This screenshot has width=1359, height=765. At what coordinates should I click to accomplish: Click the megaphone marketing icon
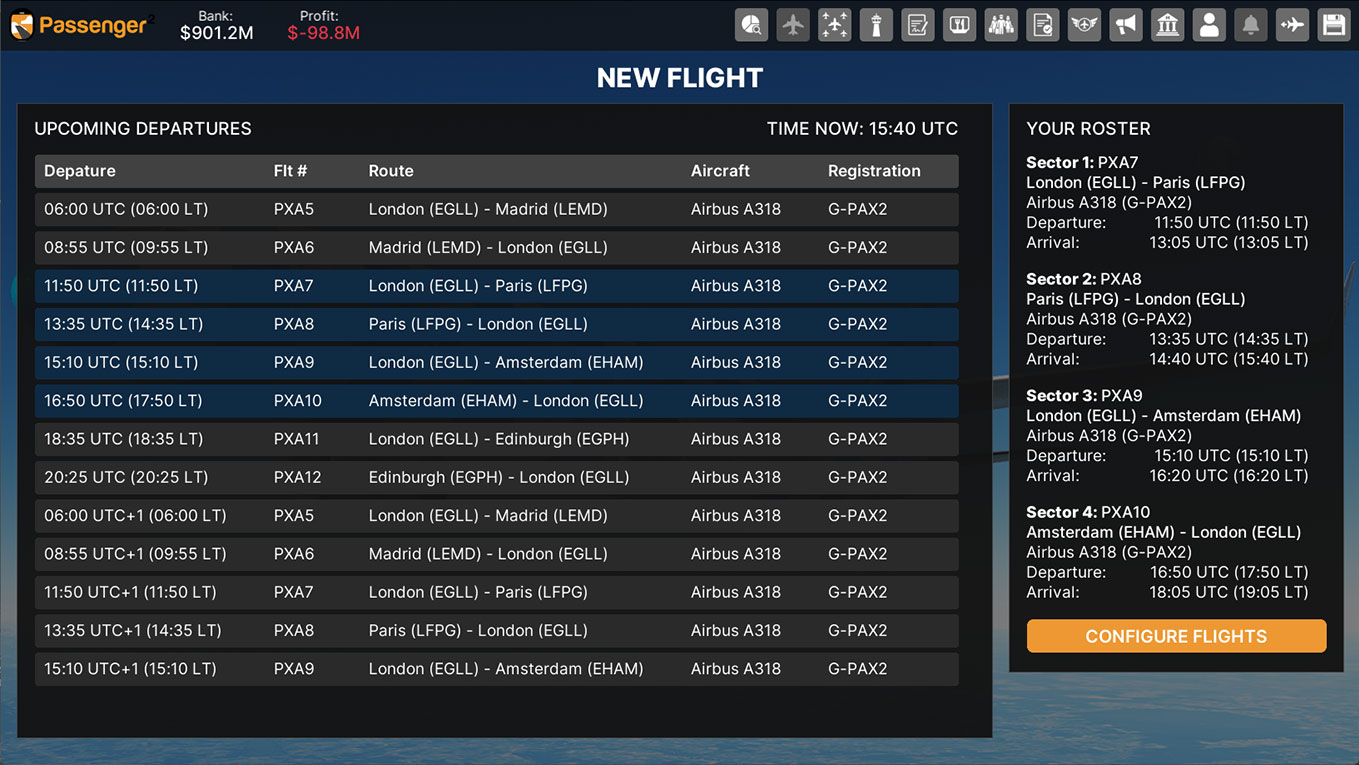1125,25
